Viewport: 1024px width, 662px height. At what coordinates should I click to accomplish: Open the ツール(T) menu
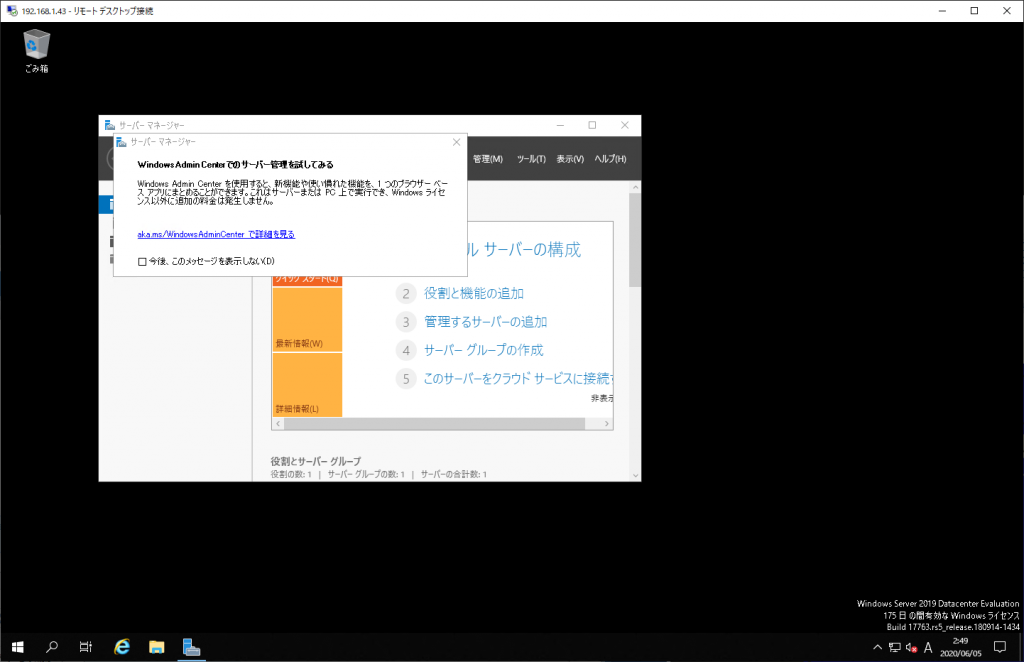coord(531,159)
